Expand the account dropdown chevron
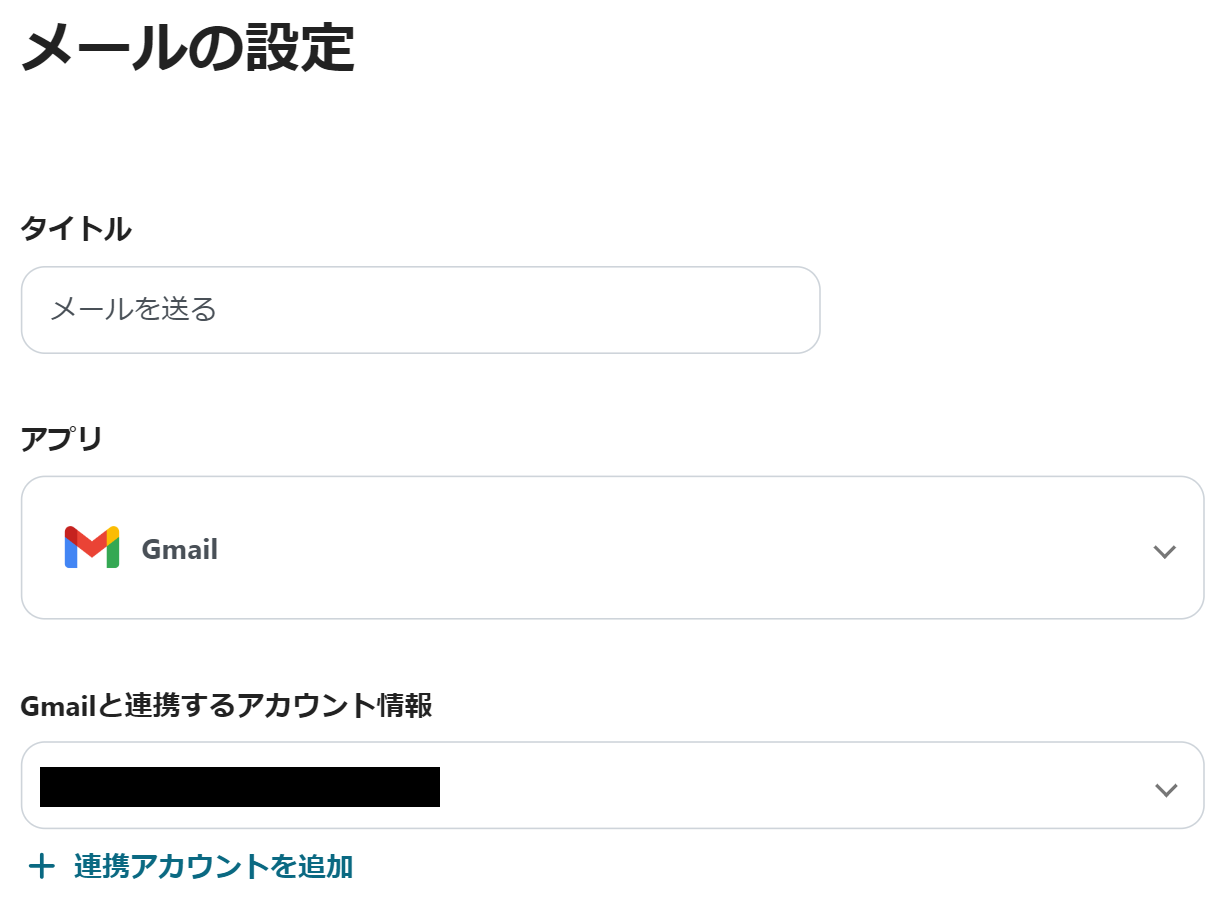Viewport: 1228px width, 912px height. coord(1165,789)
